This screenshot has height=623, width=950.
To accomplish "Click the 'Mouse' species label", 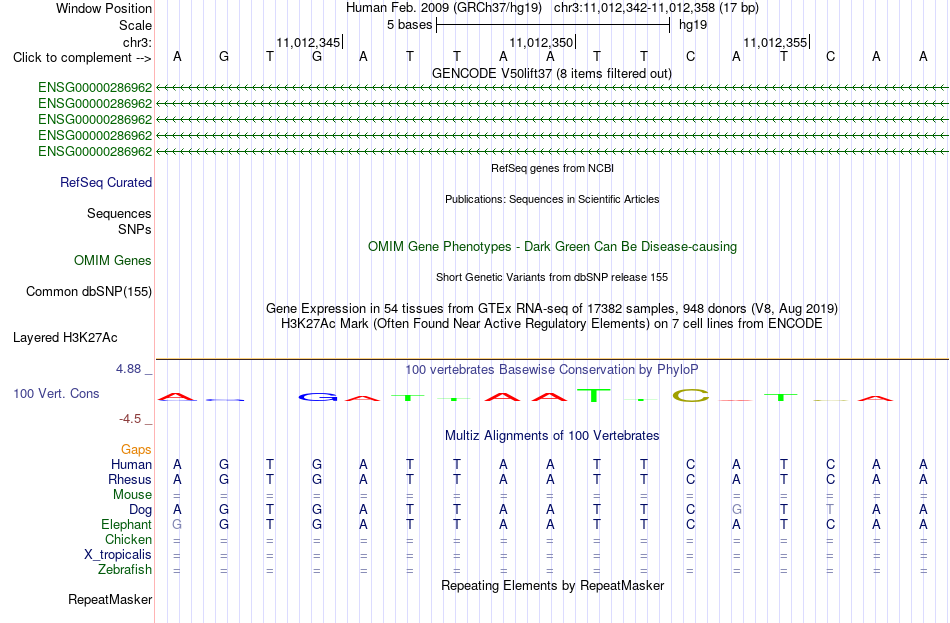I will 132,495.
